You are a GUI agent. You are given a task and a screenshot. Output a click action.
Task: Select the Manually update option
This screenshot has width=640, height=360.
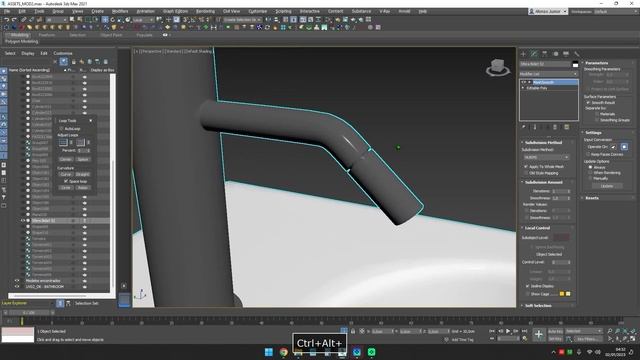point(590,178)
